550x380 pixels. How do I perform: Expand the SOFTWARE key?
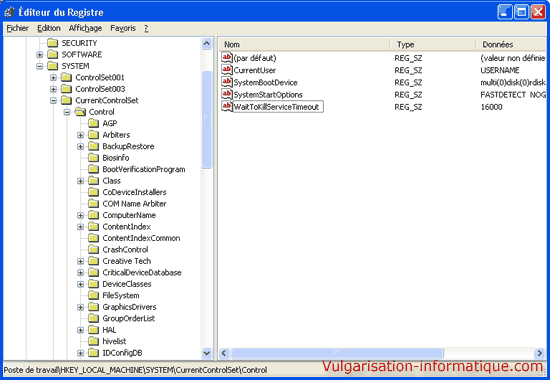(x=40, y=55)
